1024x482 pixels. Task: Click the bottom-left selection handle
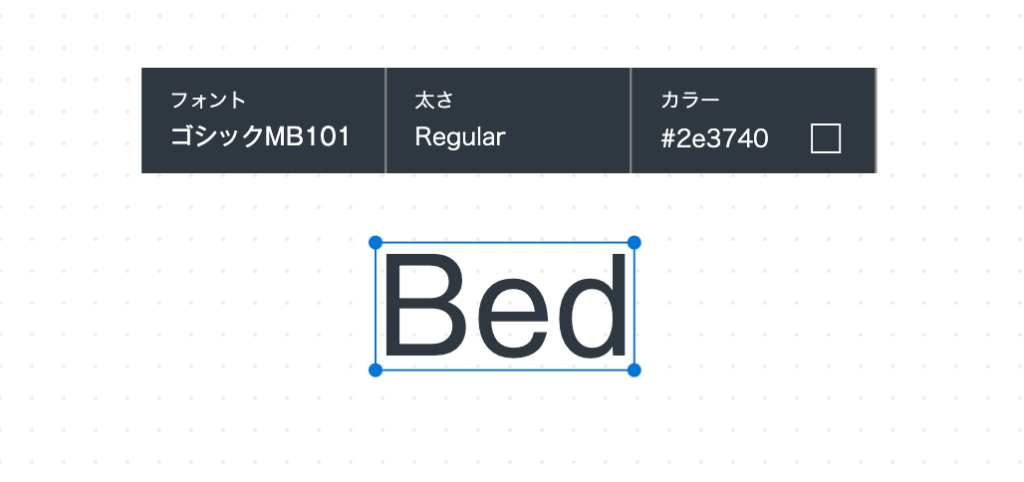coord(376,370)
